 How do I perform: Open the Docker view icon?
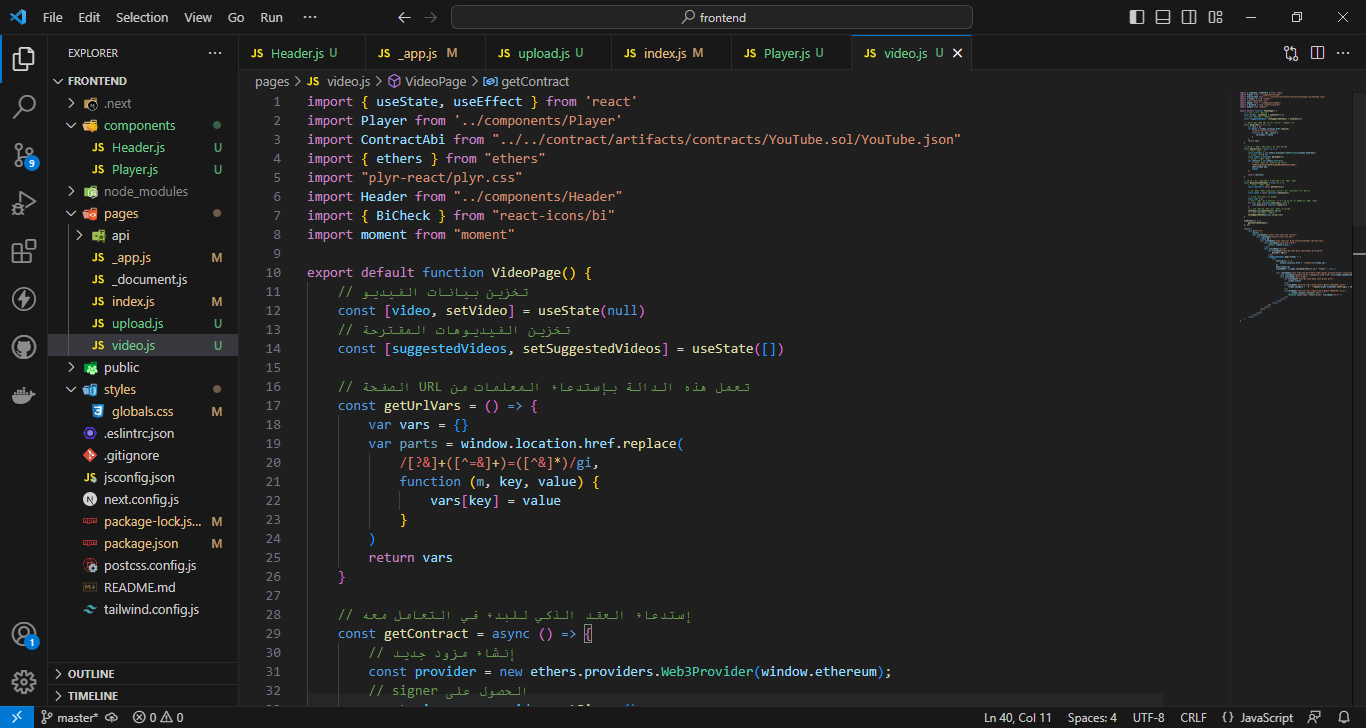(24, 395)
